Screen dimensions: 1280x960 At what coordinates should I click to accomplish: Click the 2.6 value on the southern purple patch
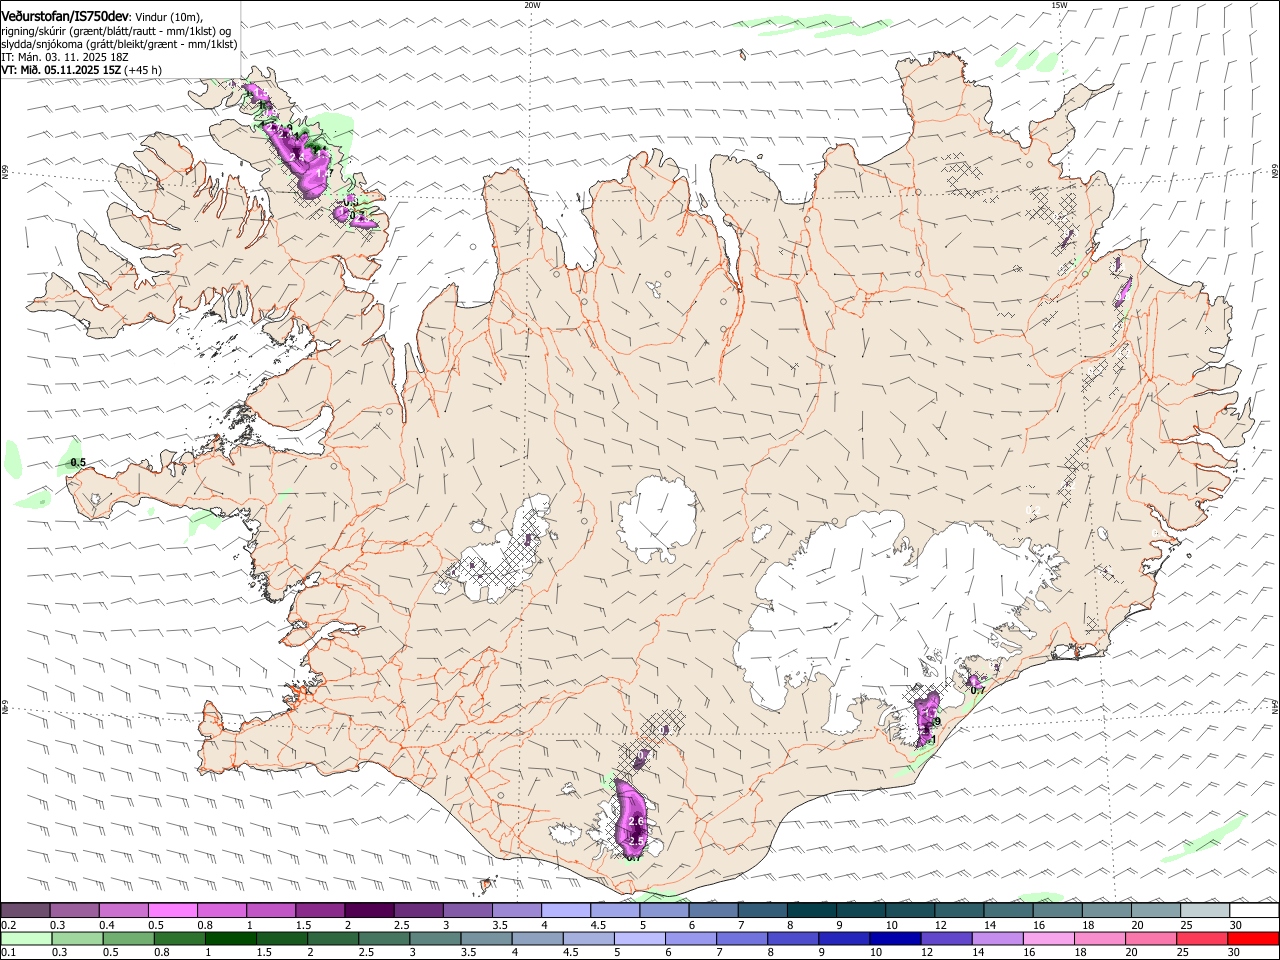click(x=636, y=822)
